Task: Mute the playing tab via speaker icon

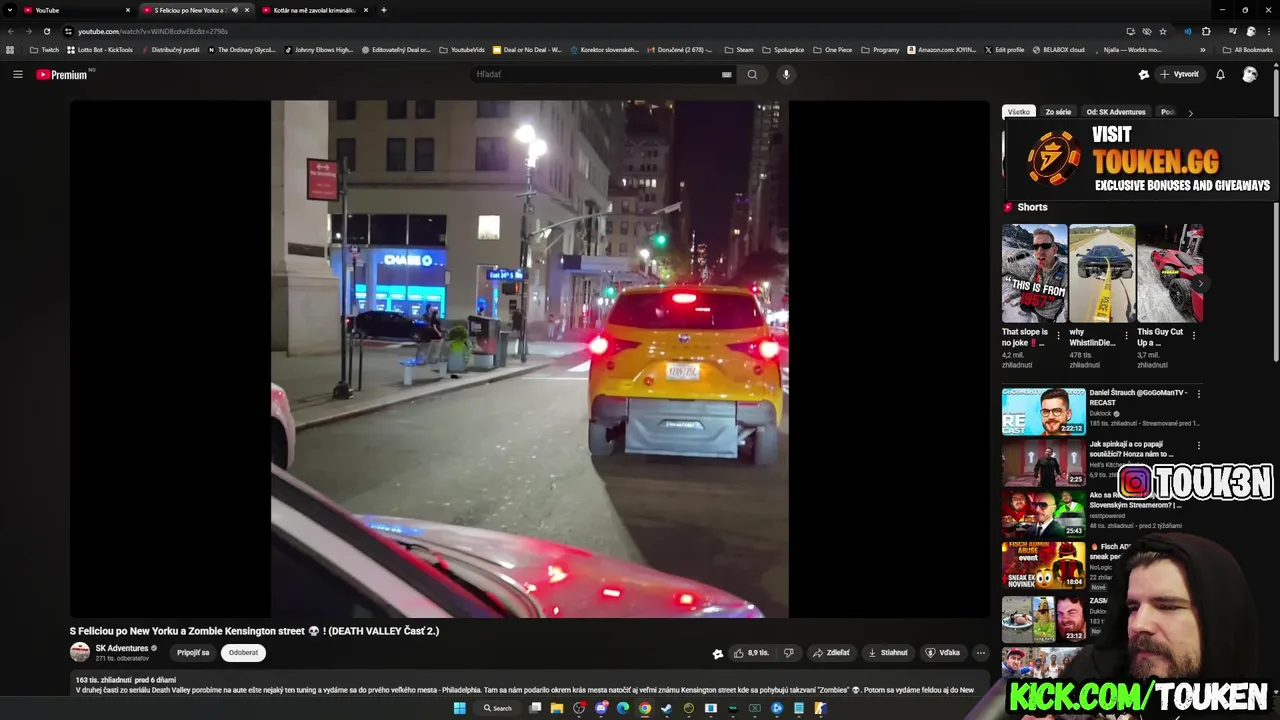Action: (x=235, y=10)
